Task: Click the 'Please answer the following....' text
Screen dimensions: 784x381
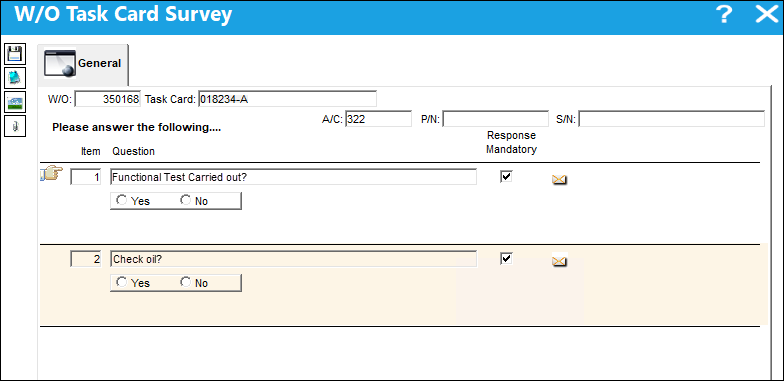Action: (x=136, y=127)
